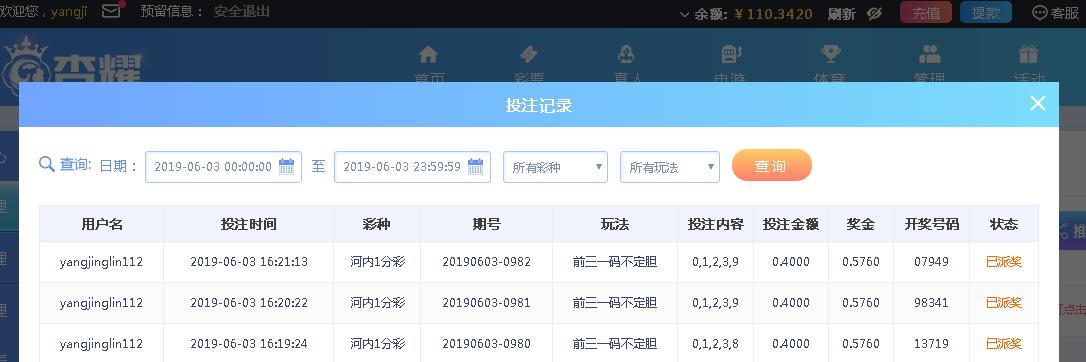
Task: Click draw number 07949
Action: point(931,262)
